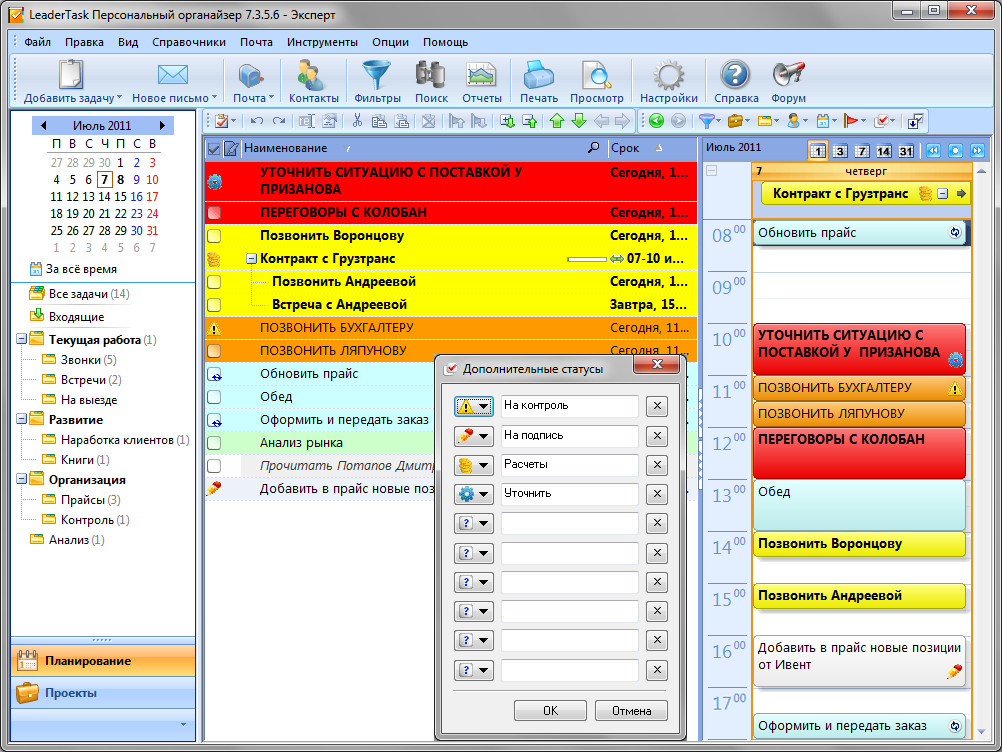This screenshot has width=1002, height=752.
Task: Toggle checkbox for ПЕРЕГОВОРЫ С КОЛОБАН task
Action: click(214, 213)
